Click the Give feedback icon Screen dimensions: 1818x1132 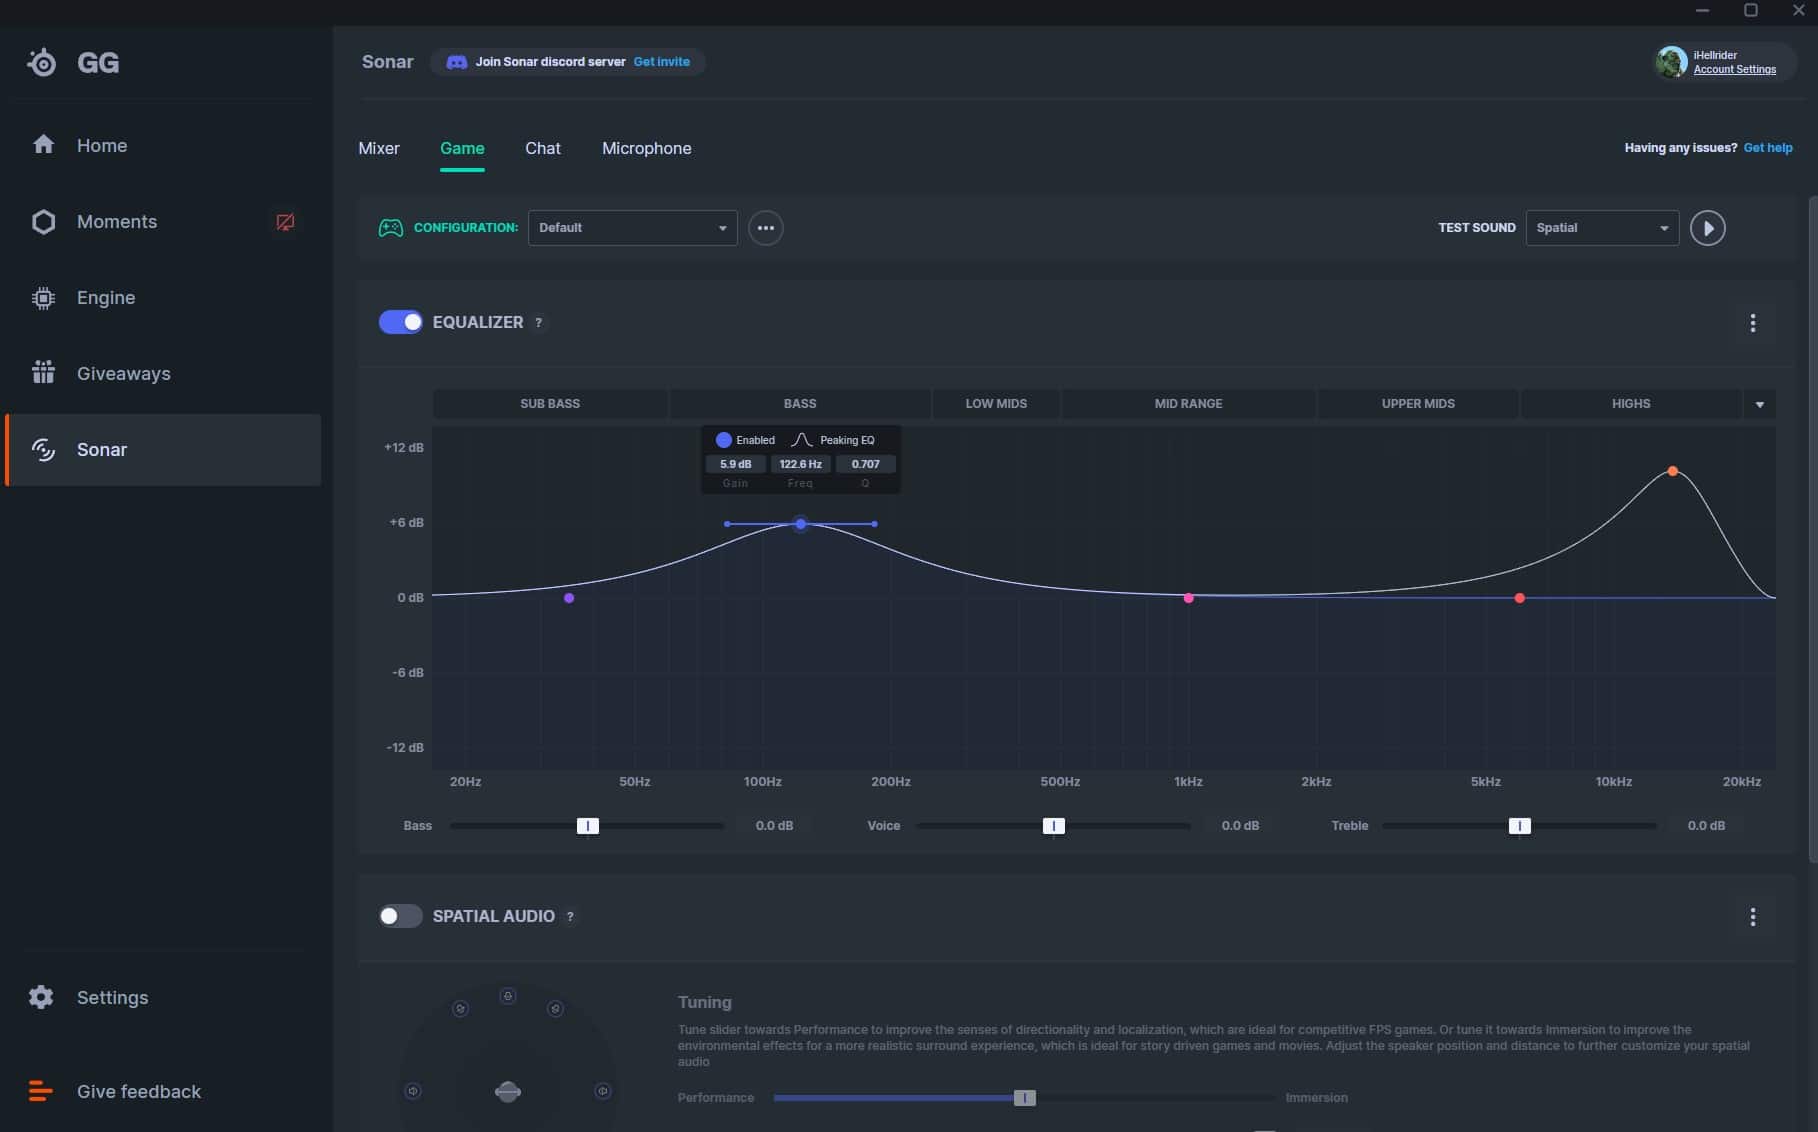click(x=41, y=1091)
